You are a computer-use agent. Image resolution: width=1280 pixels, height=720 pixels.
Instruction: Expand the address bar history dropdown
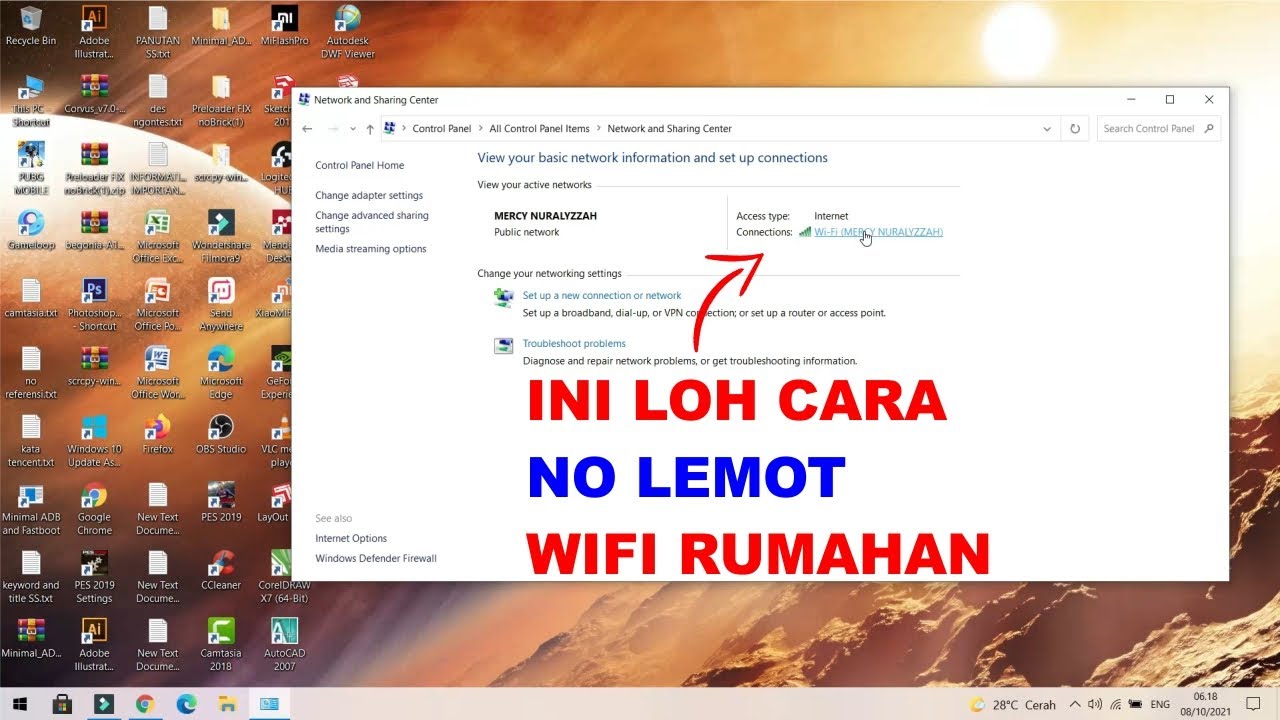1047,129
